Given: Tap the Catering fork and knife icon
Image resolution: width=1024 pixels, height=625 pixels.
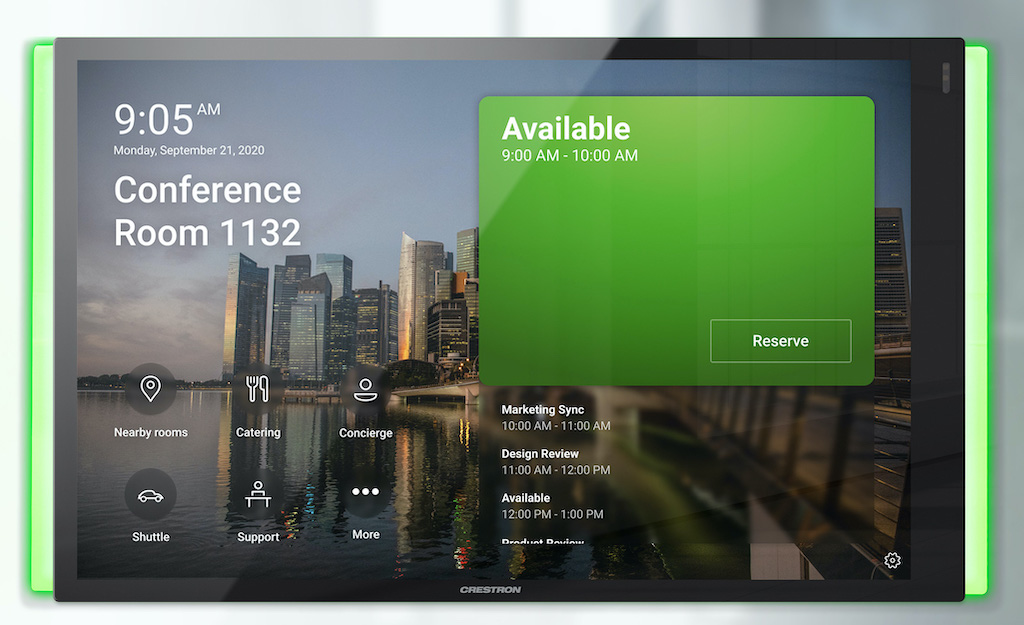Looking at the screenshot, I should point(258,389).
